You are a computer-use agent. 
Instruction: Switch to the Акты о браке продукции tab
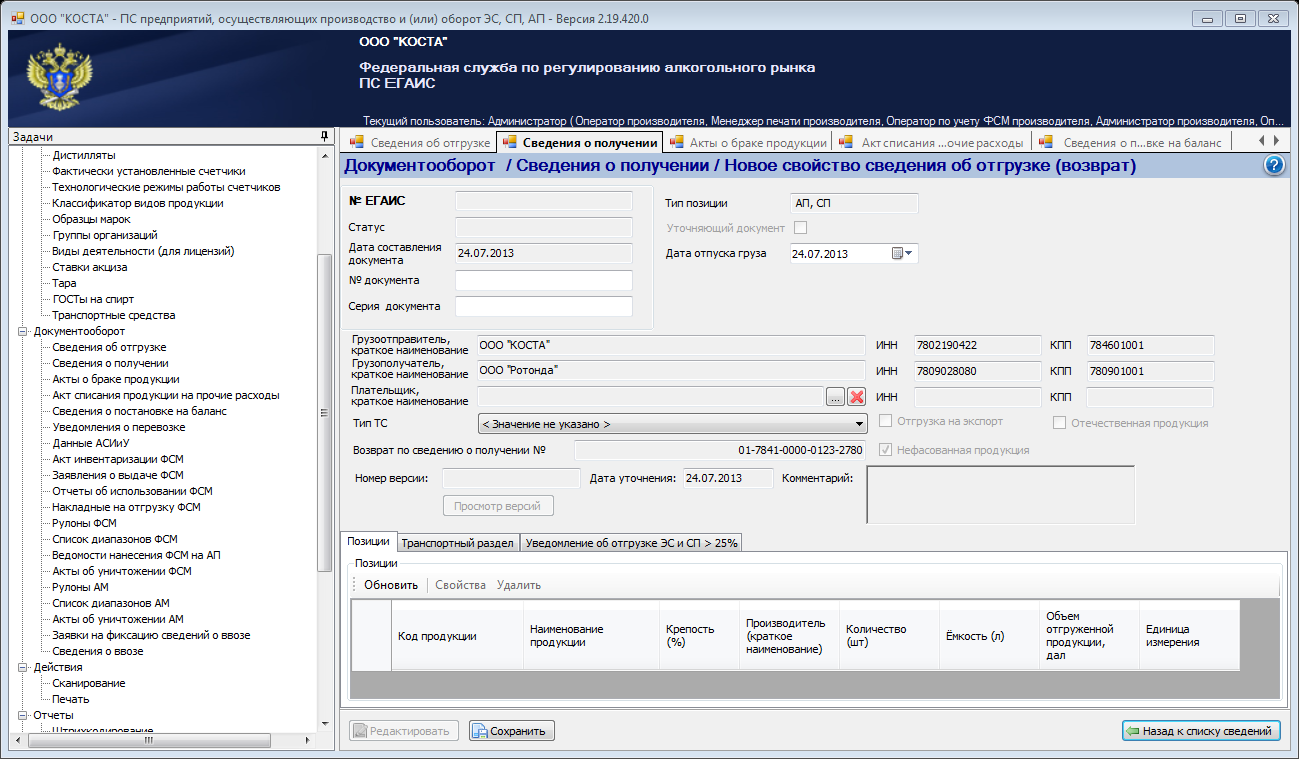(x=747, y=143)
